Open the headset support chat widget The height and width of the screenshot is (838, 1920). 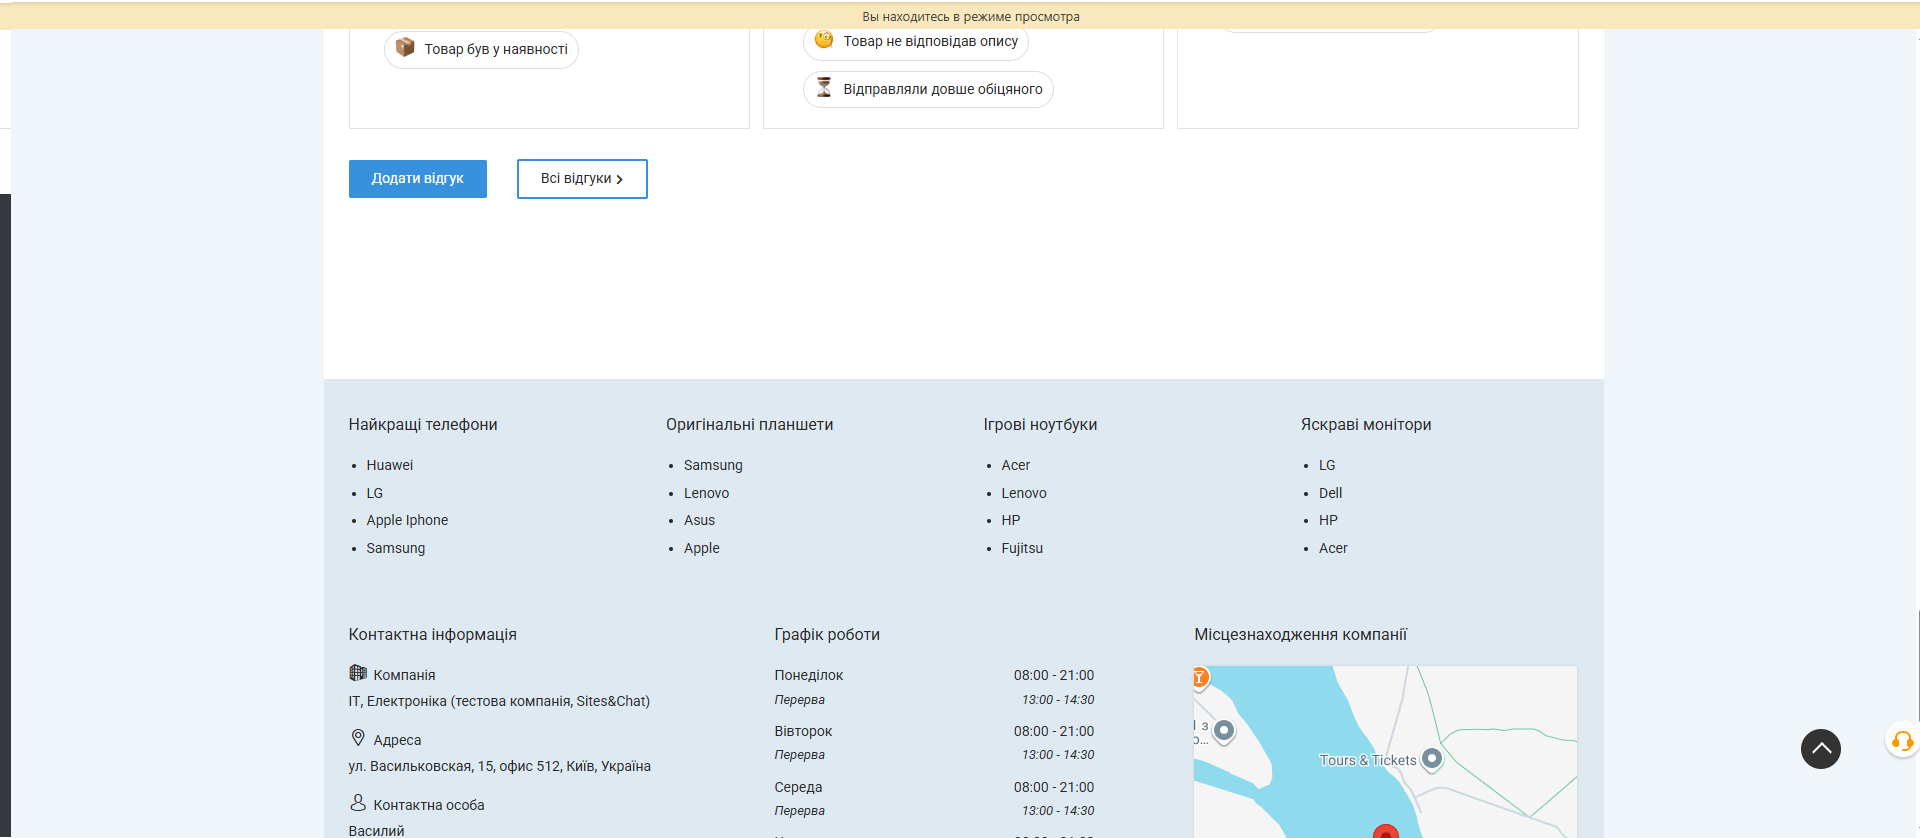click(x=1902, y=741)
